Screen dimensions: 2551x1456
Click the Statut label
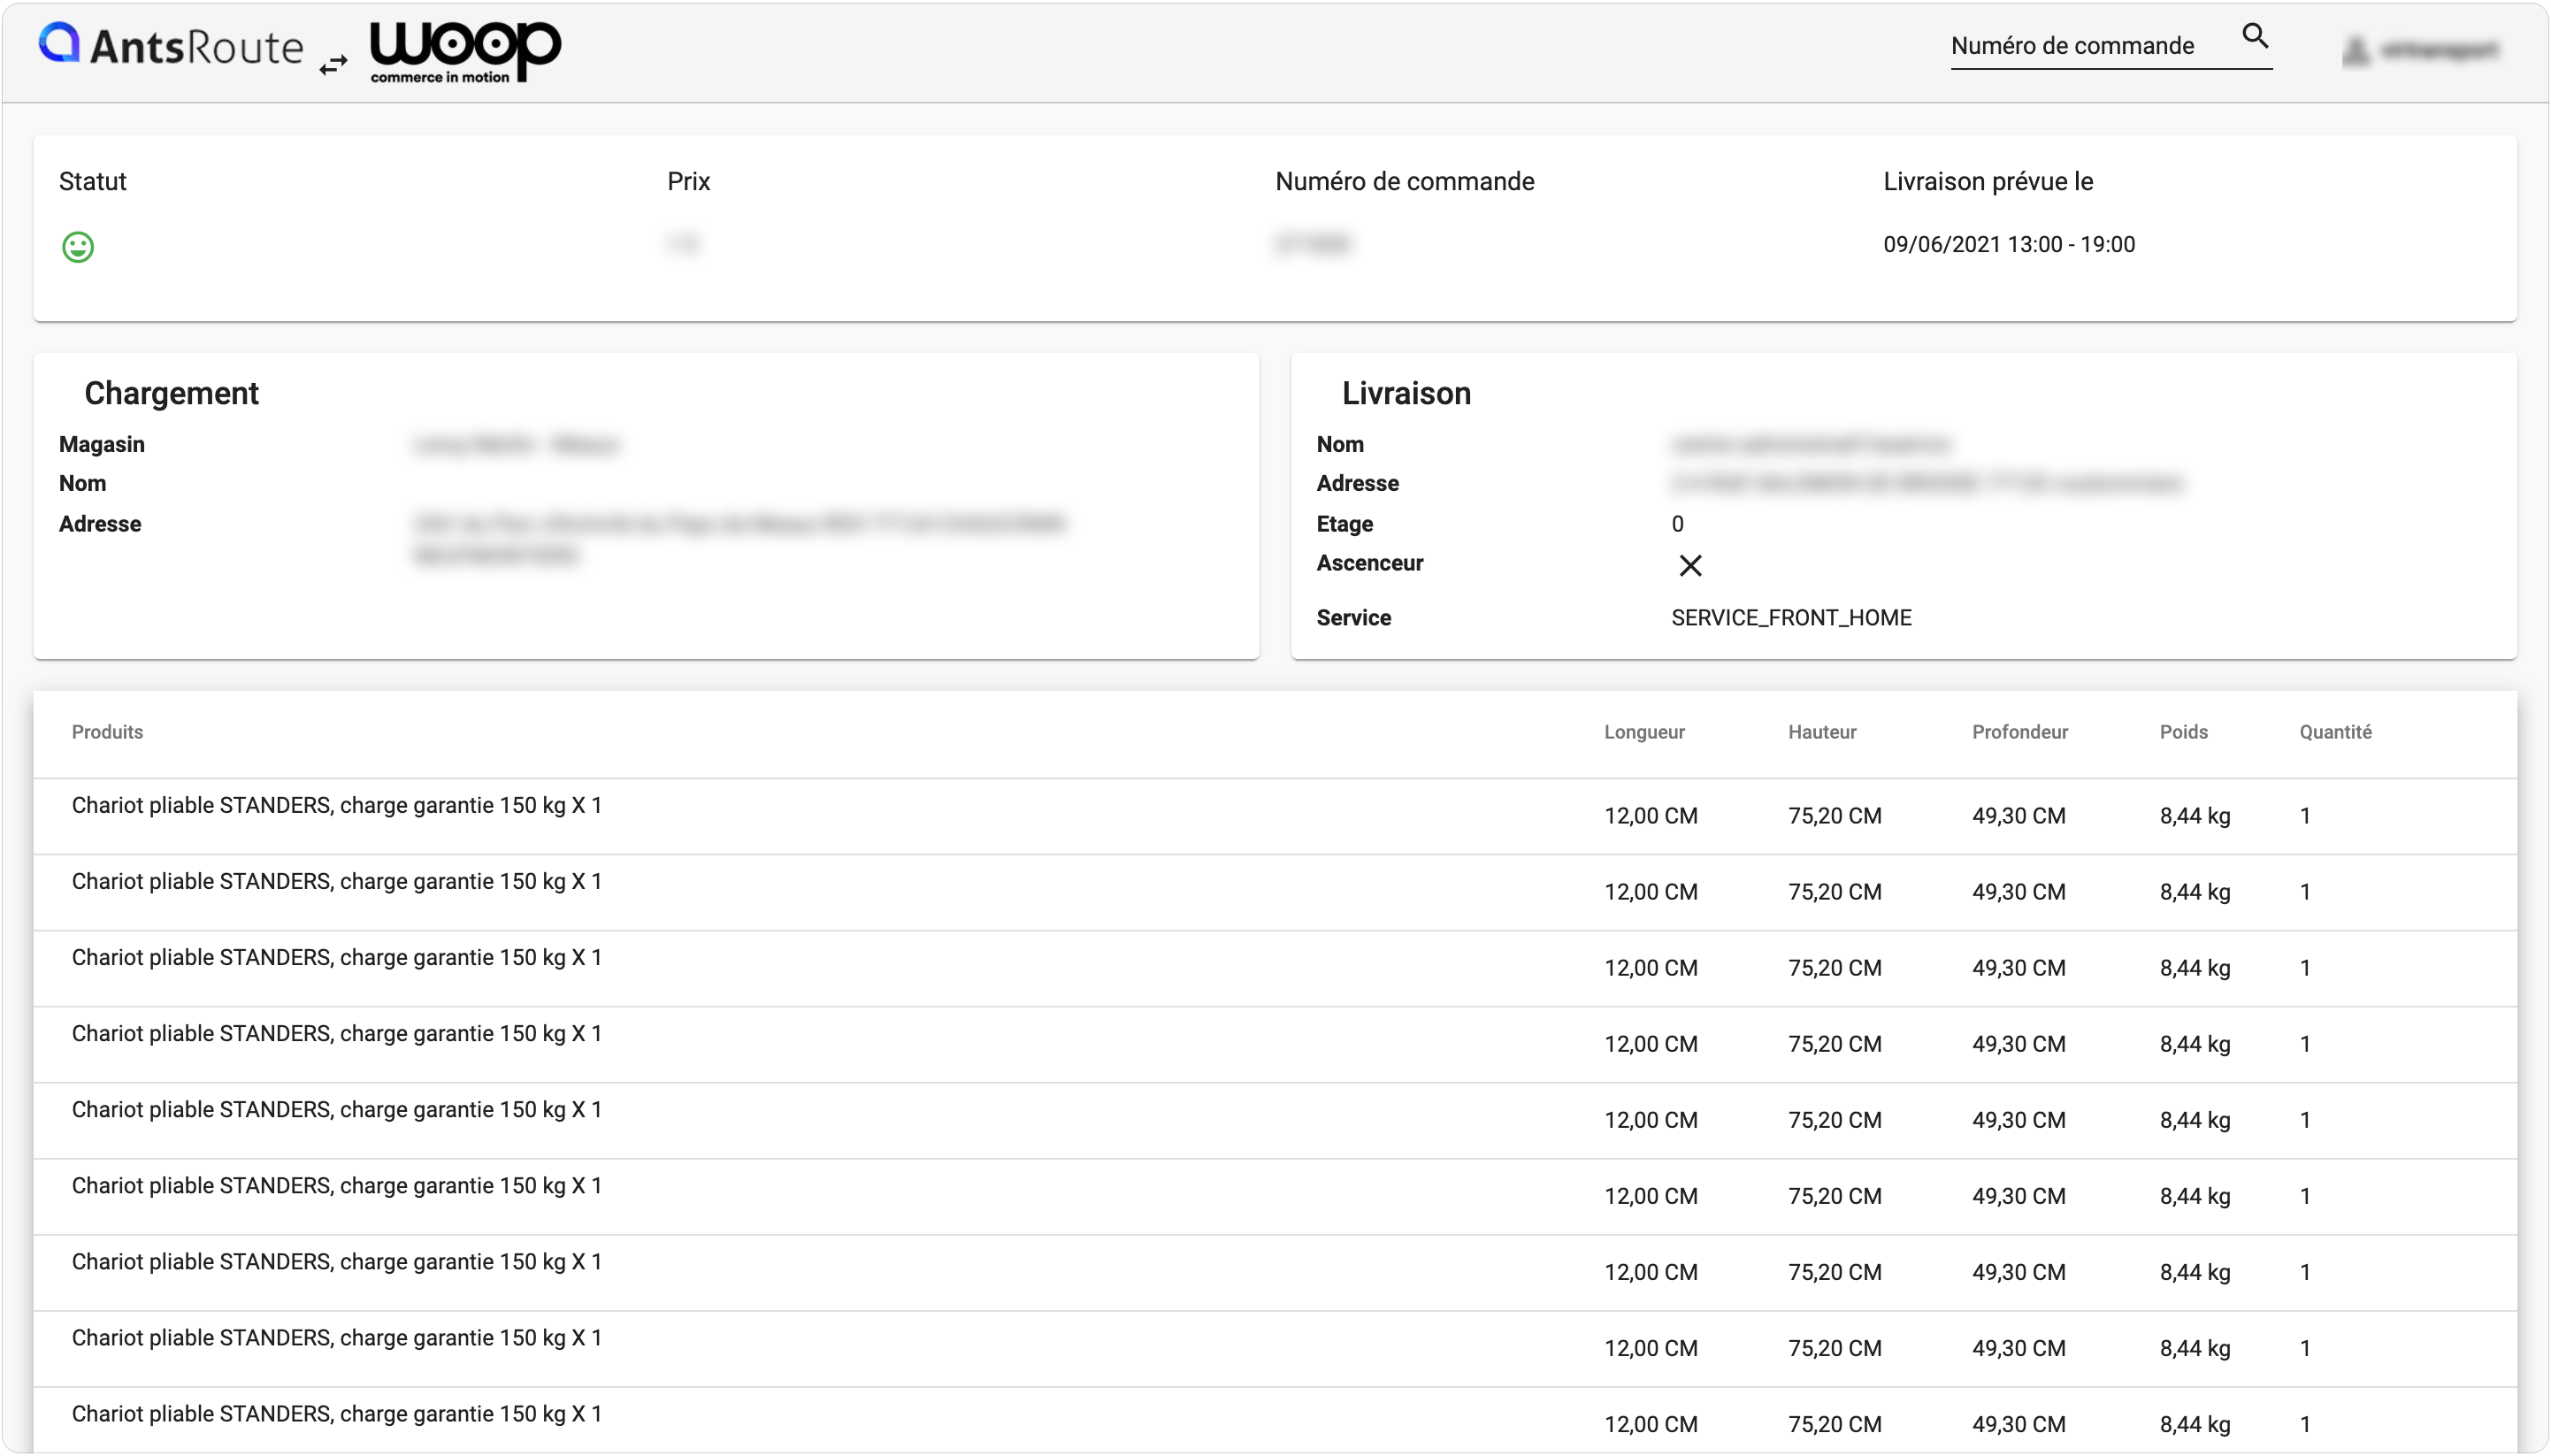point(93,182)
